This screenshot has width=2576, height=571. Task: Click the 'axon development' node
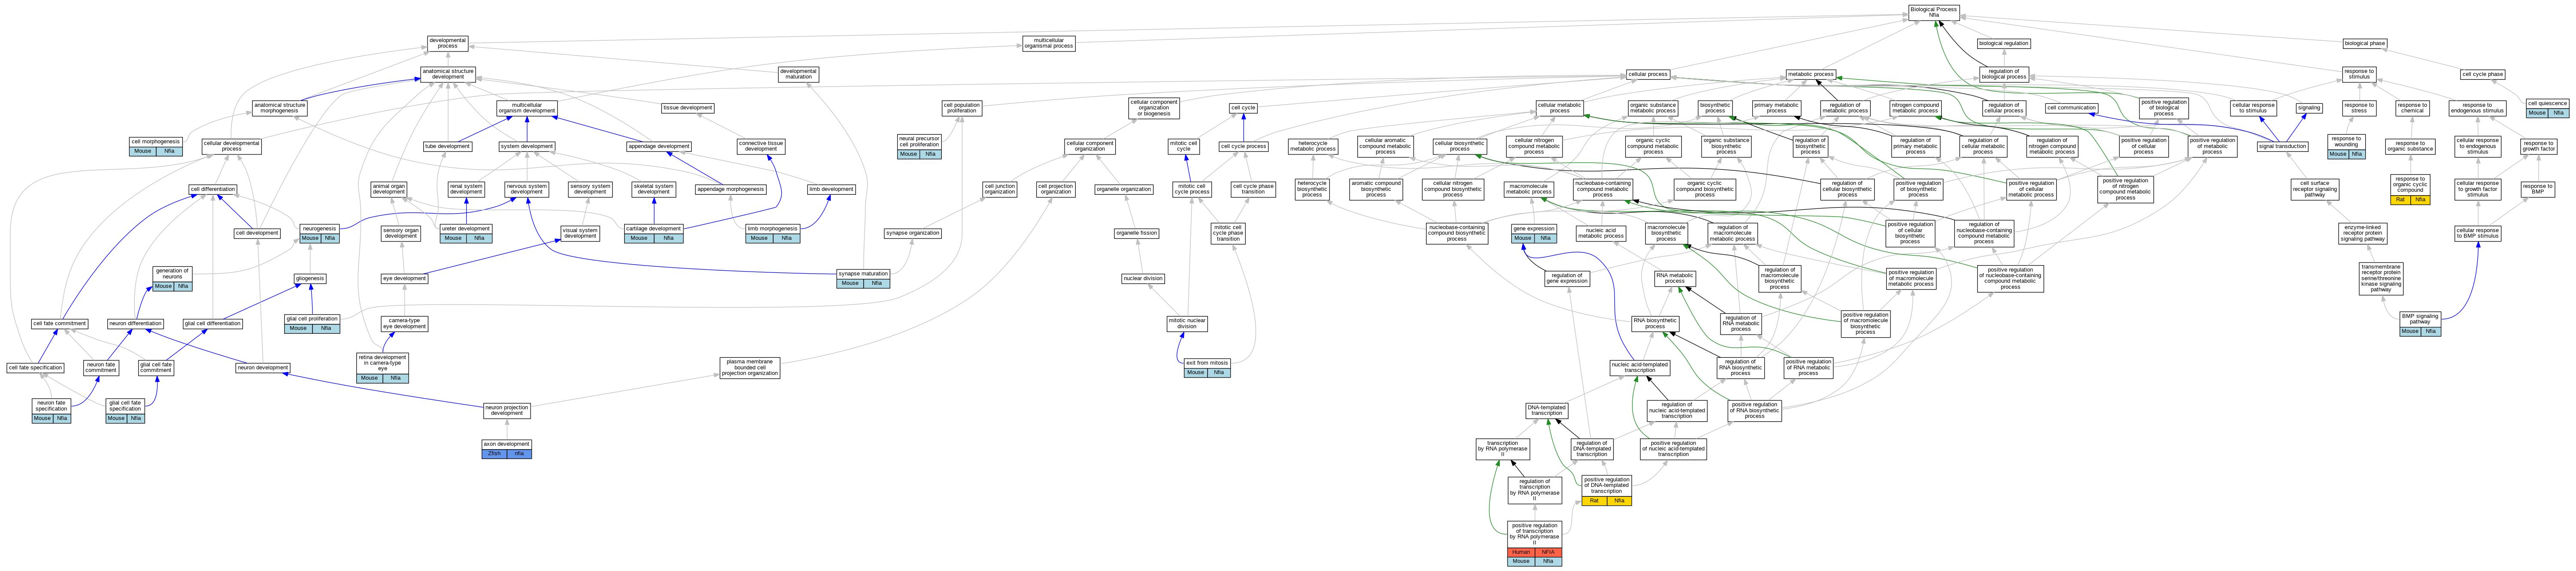(x=506, y=449)
